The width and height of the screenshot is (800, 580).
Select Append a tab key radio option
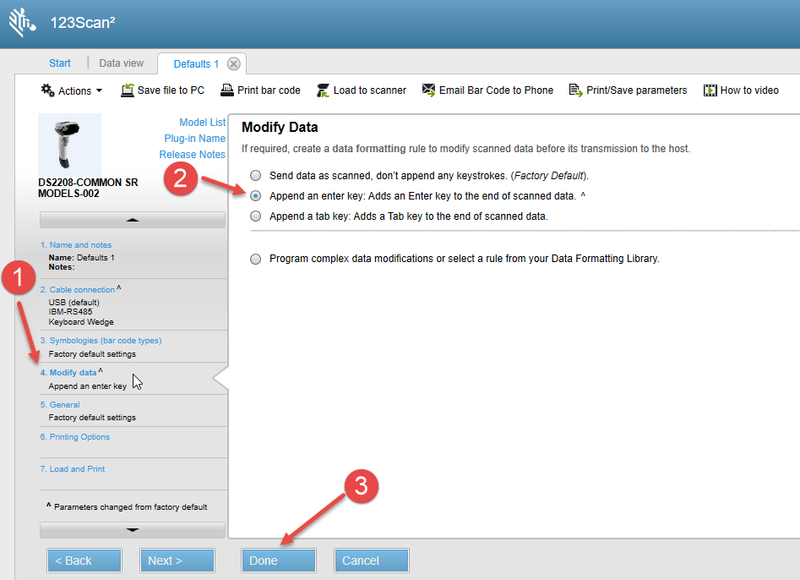256,216
